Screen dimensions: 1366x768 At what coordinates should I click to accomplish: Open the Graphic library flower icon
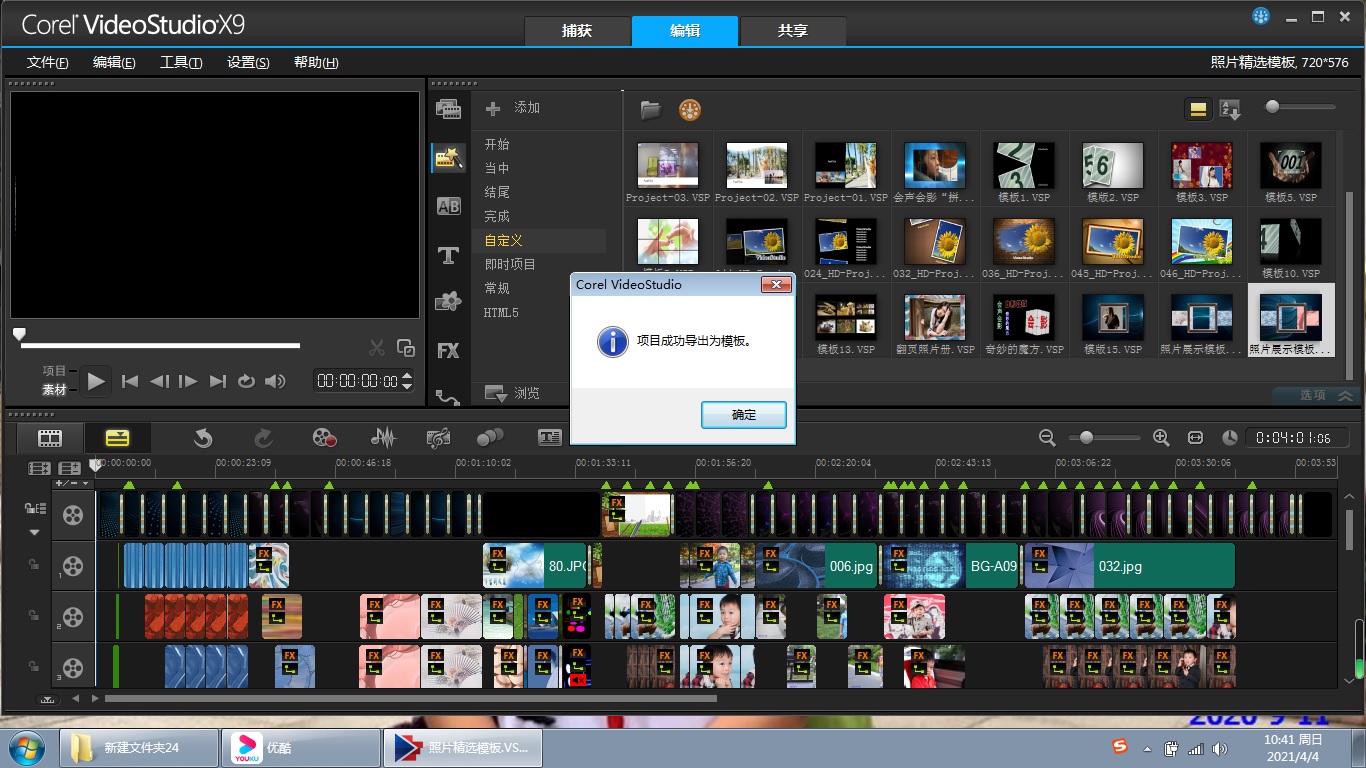pyautogui.click(x=448, y=301)
